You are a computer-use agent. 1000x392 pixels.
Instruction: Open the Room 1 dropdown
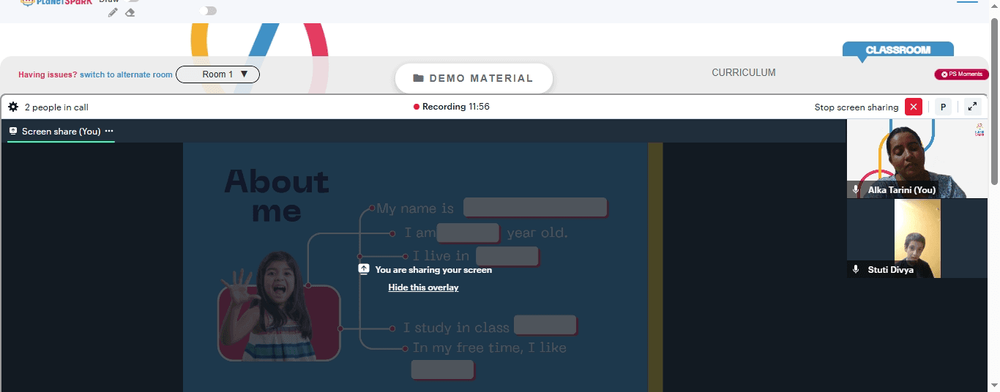217,75
